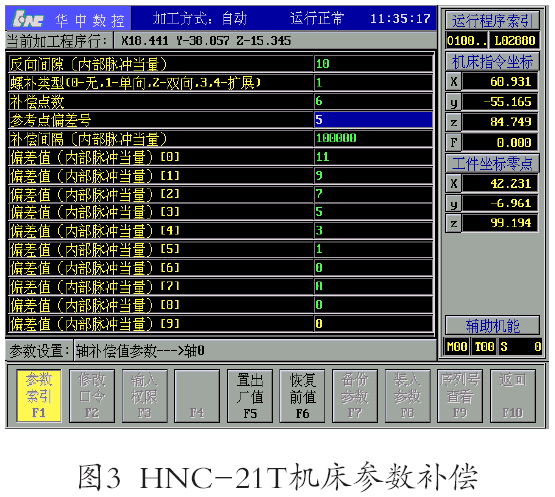
Task: Click the 反向间隙 parameter label
Action: pyautogui.click(x=88, y=64)
